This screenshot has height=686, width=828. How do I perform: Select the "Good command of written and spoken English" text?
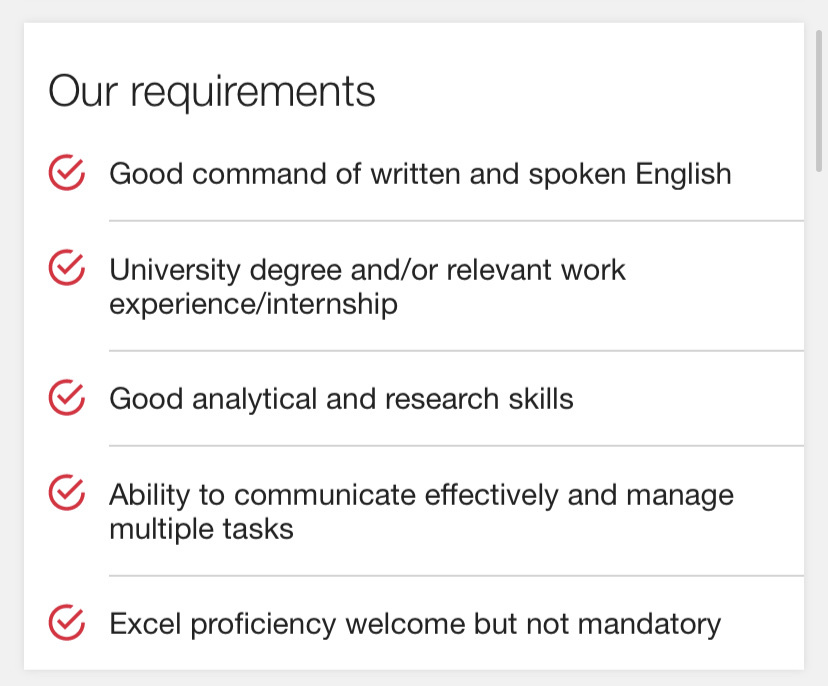[420, 174]
